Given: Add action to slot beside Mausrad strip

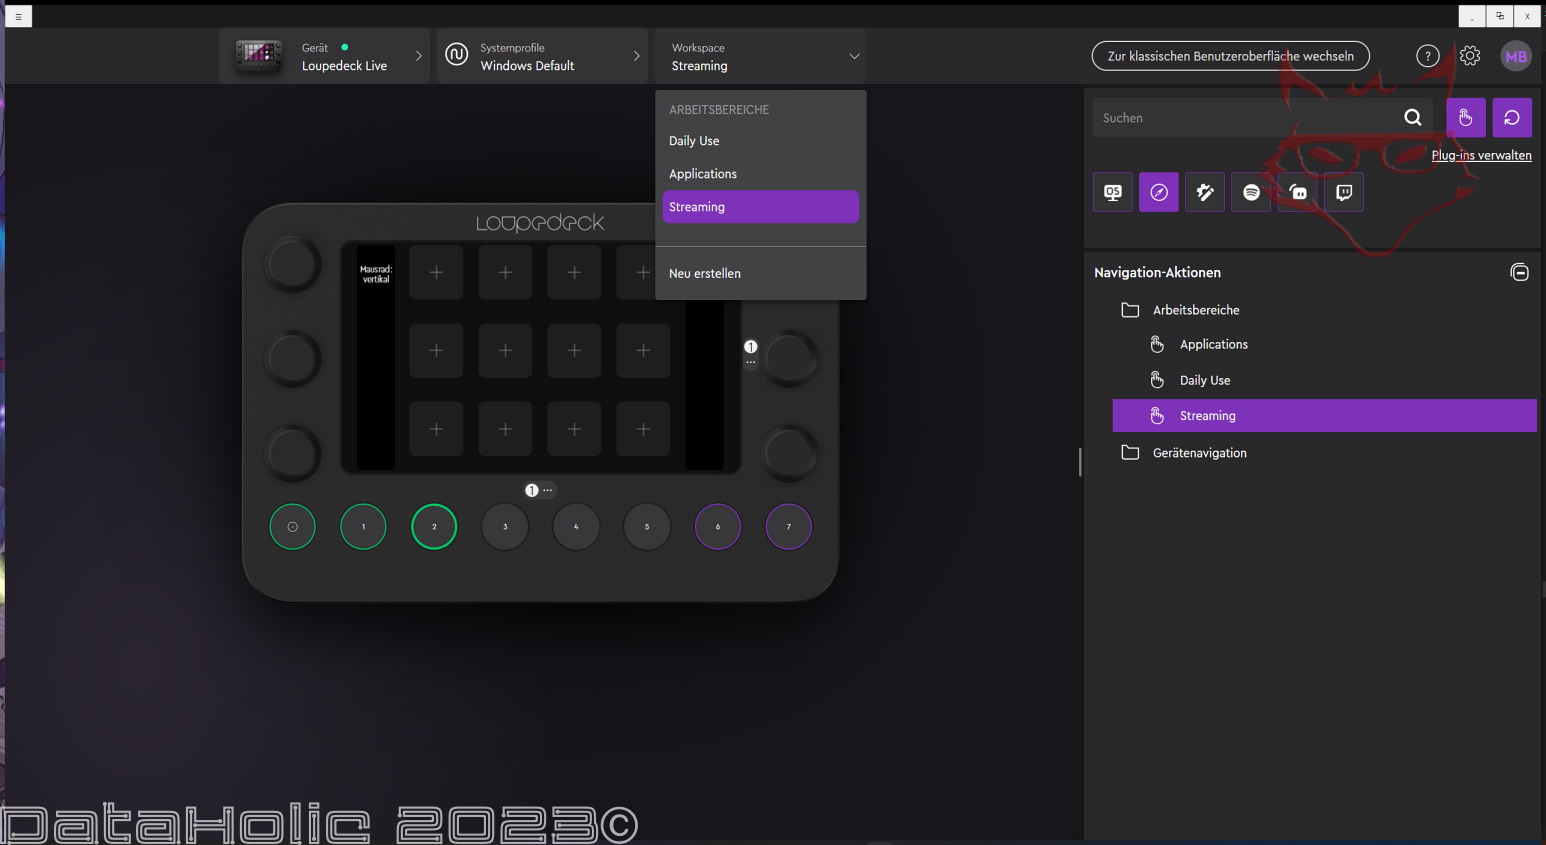Looking at the screenshot, I should click(x=436, y=272).
